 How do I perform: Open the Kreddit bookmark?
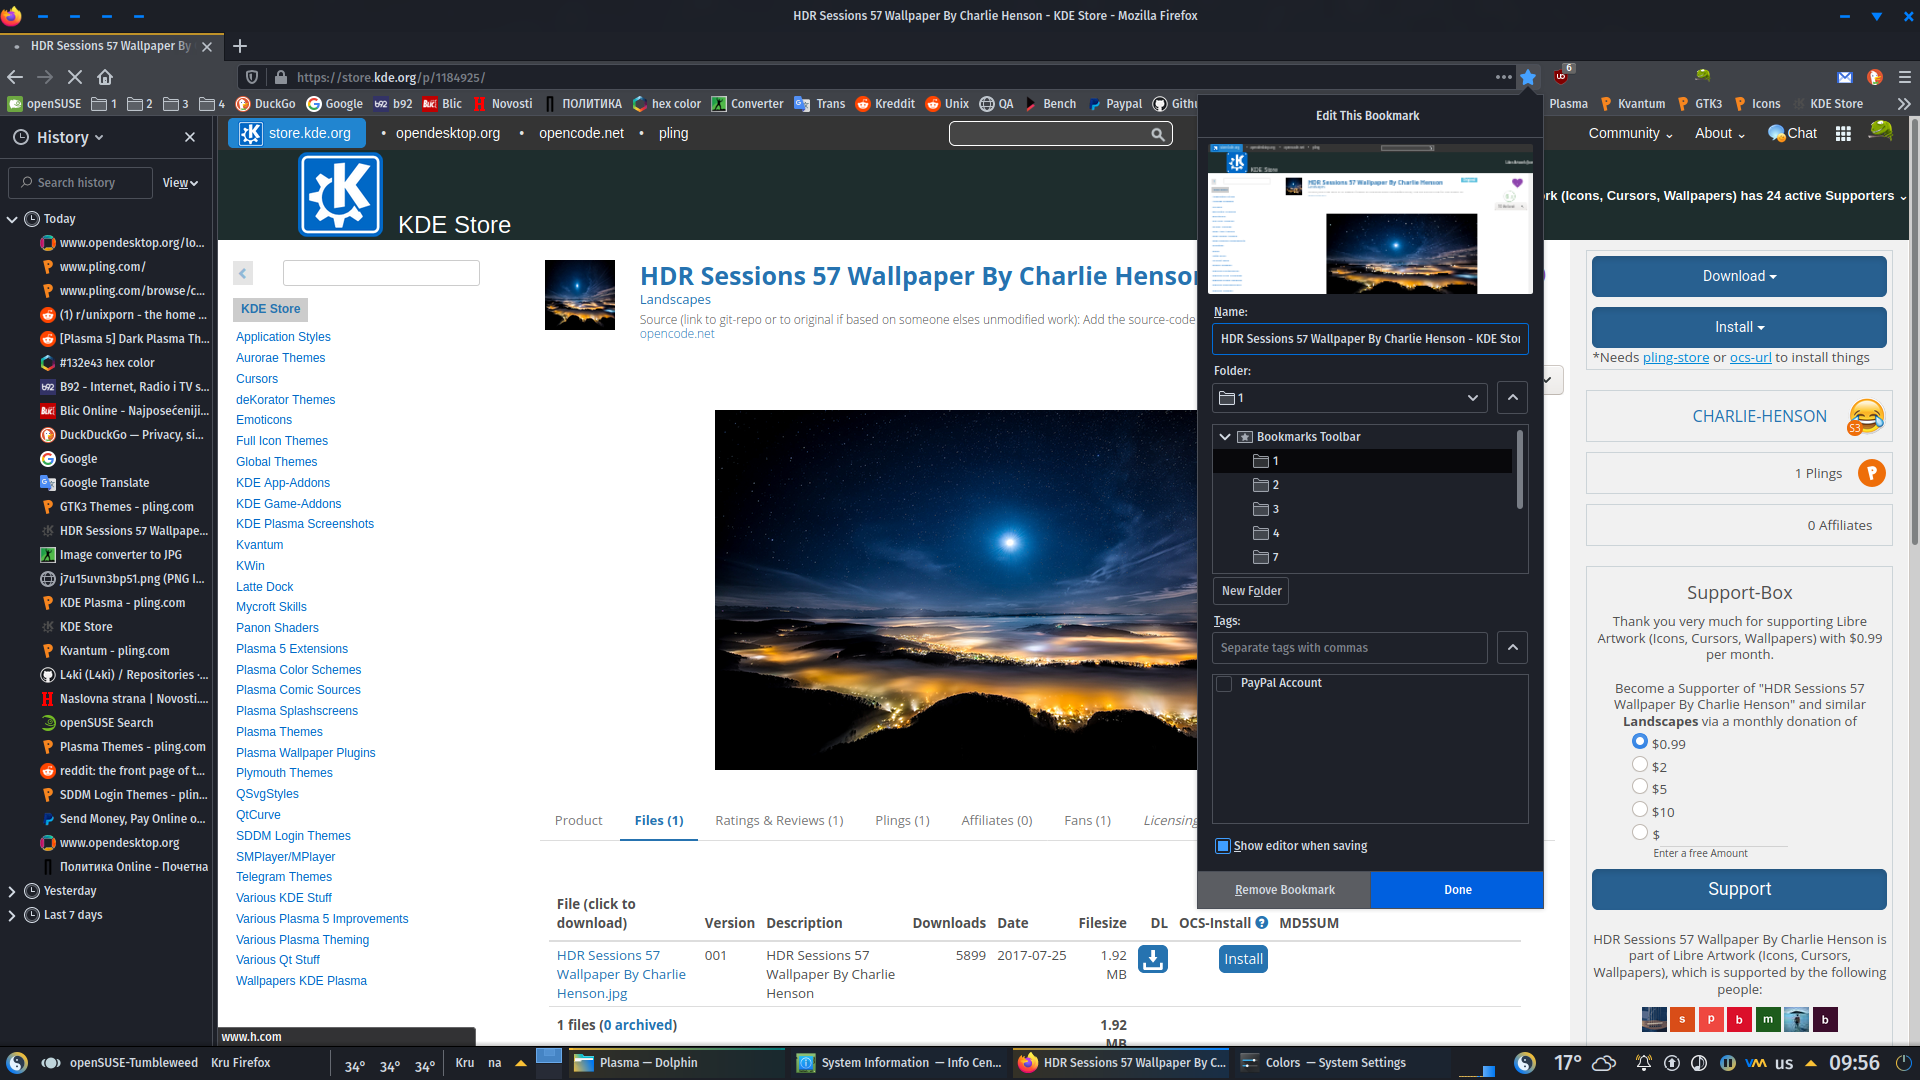(x=885, y=104)
